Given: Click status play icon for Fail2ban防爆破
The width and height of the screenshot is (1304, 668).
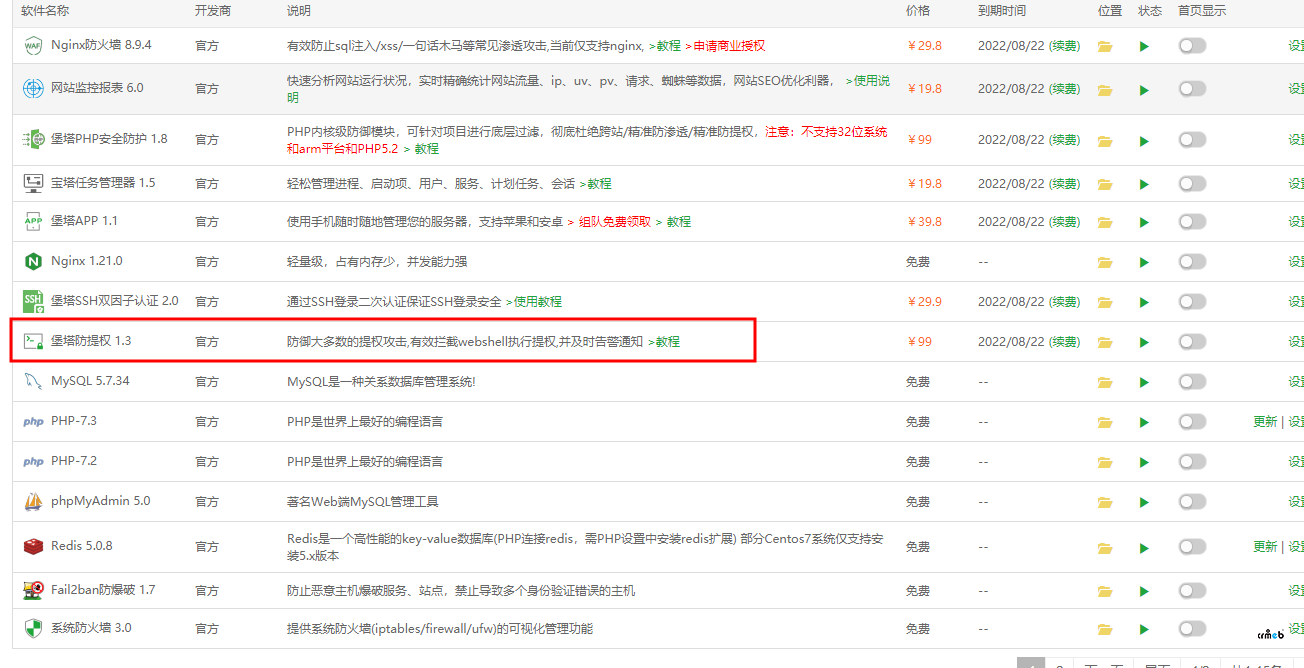Looking at the screenshot, I should (x=1144, y=591).
